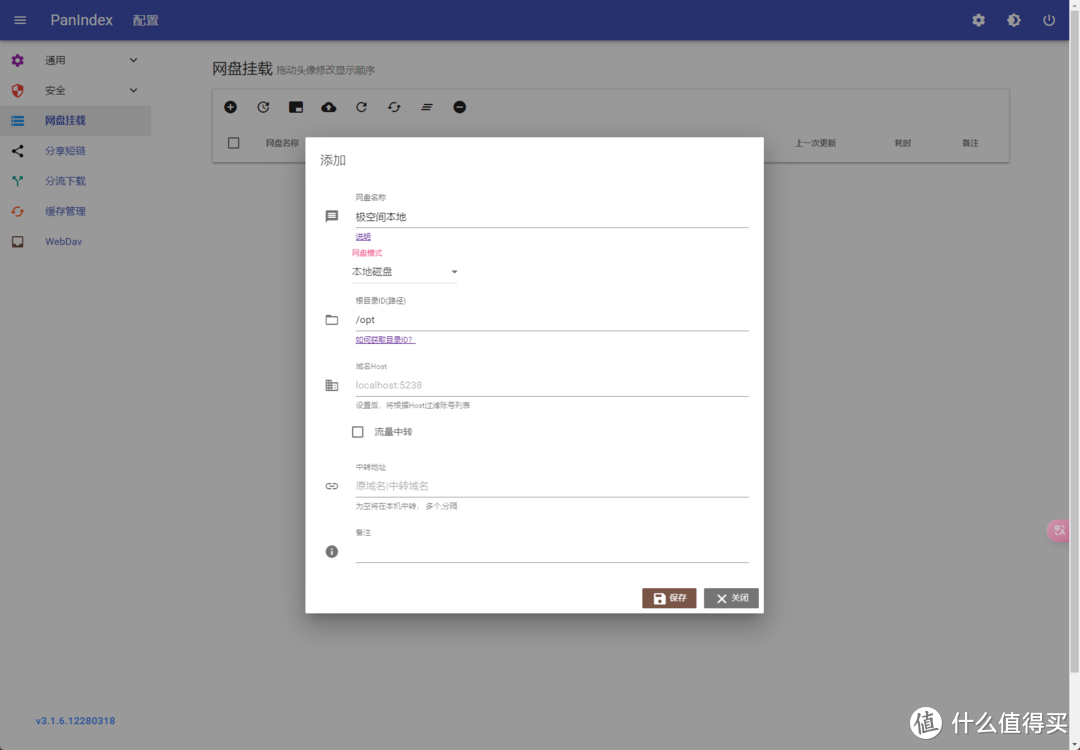This screenshot has width=1080, height=750.
Task: Click the 备注 column header in table
Action: [x=970, y=143]
